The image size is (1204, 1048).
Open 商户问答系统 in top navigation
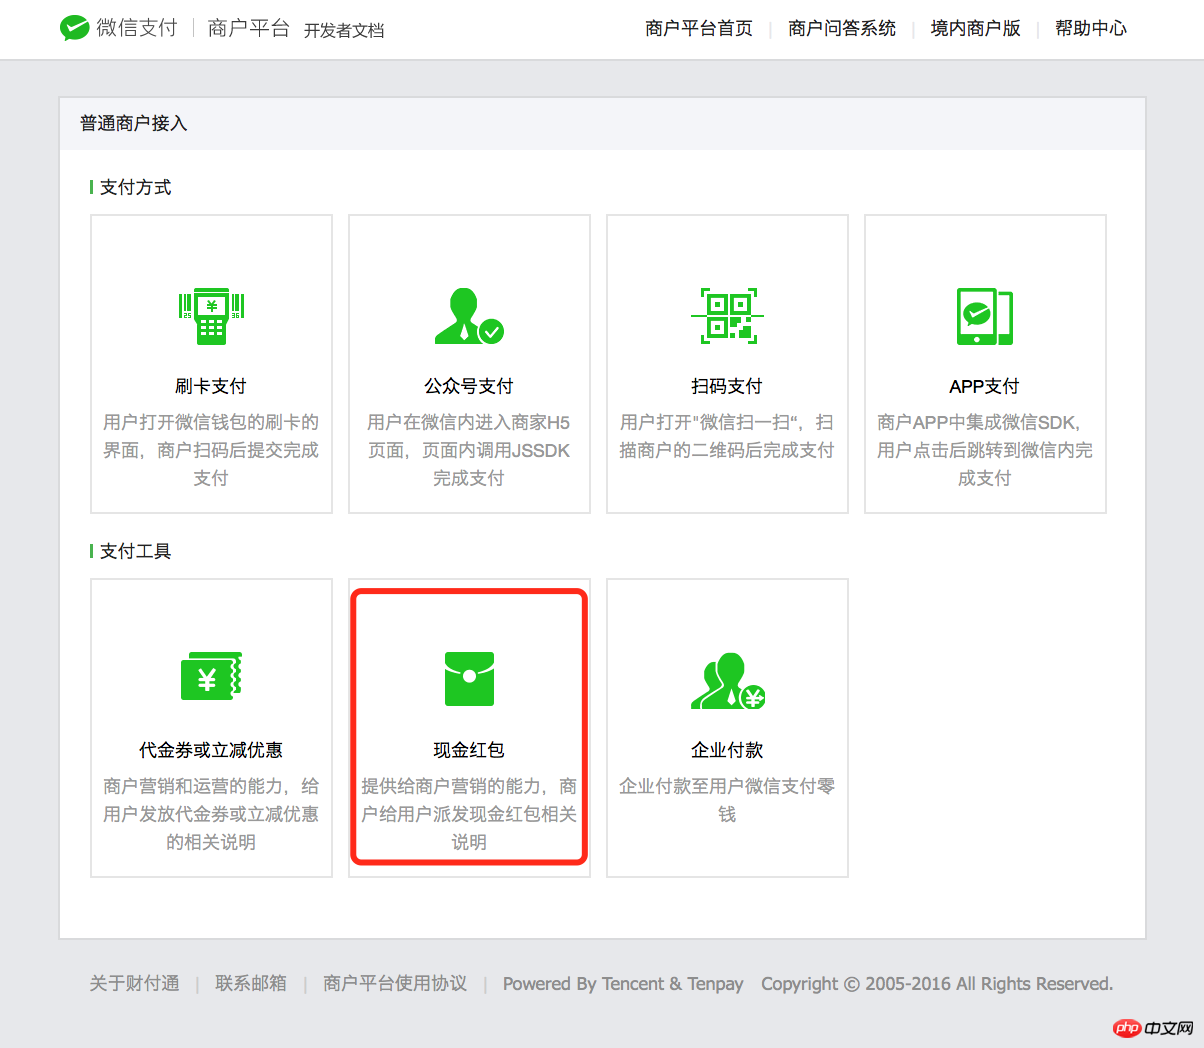click(x=842, y=28)
